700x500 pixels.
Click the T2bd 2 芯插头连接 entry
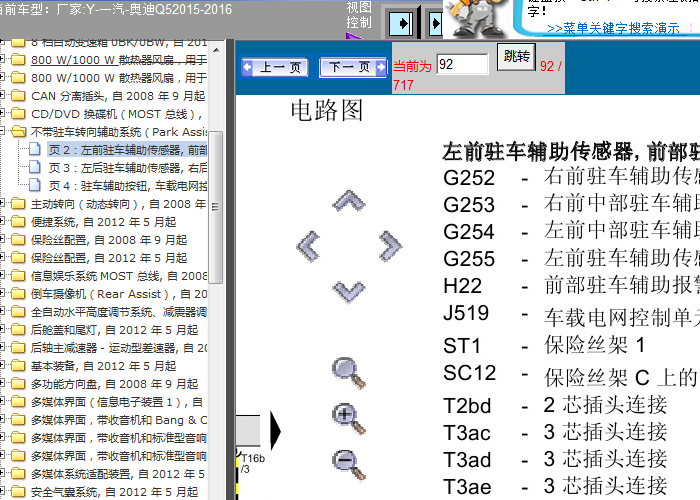coord(555,405)
